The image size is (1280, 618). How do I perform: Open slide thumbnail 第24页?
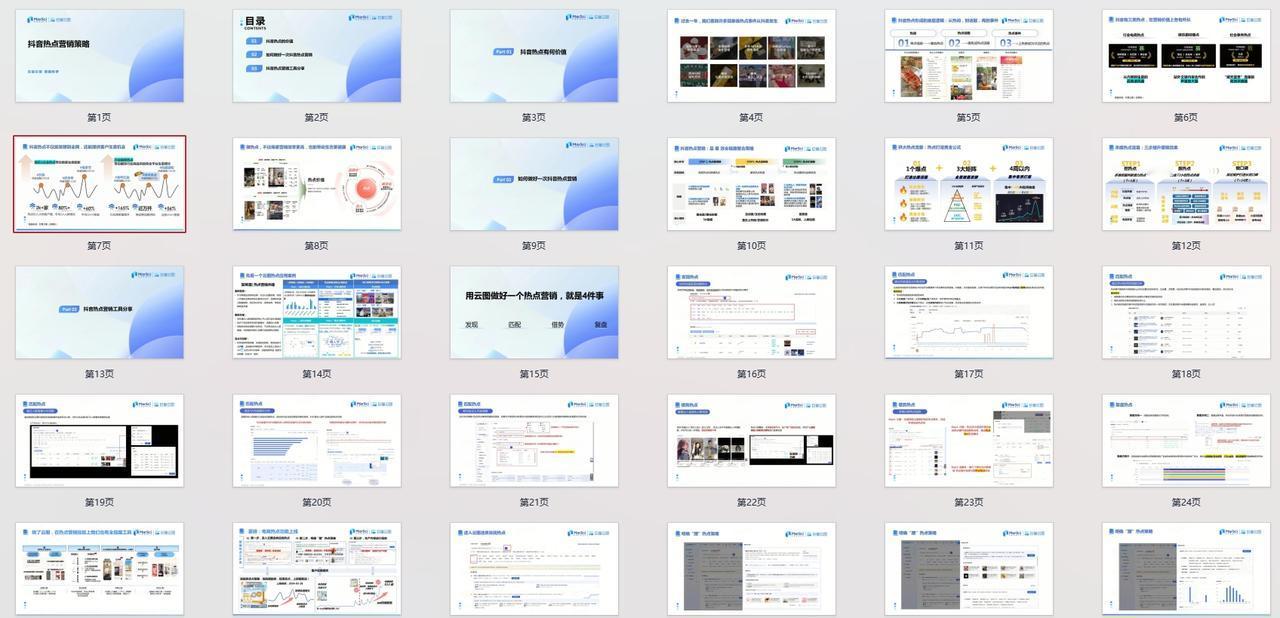point(1186,441)
